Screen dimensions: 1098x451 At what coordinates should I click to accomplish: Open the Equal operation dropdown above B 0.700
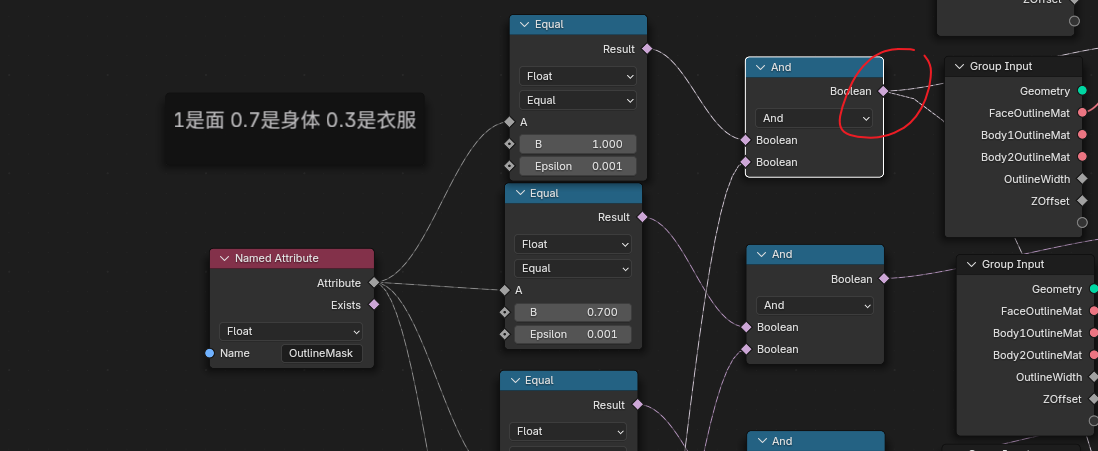tap(573, 268)
